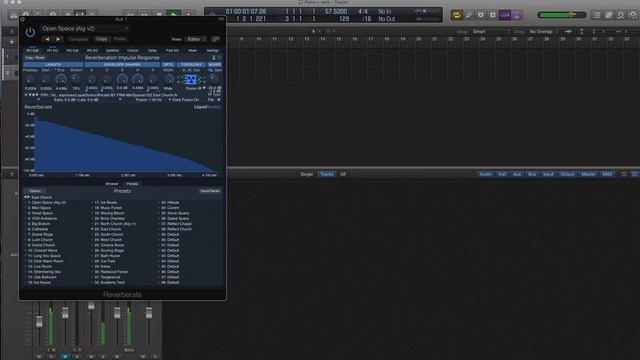This screenshot has width=640, height=360.
Task: Click the Save Banks button
Action: click(210, 191)
